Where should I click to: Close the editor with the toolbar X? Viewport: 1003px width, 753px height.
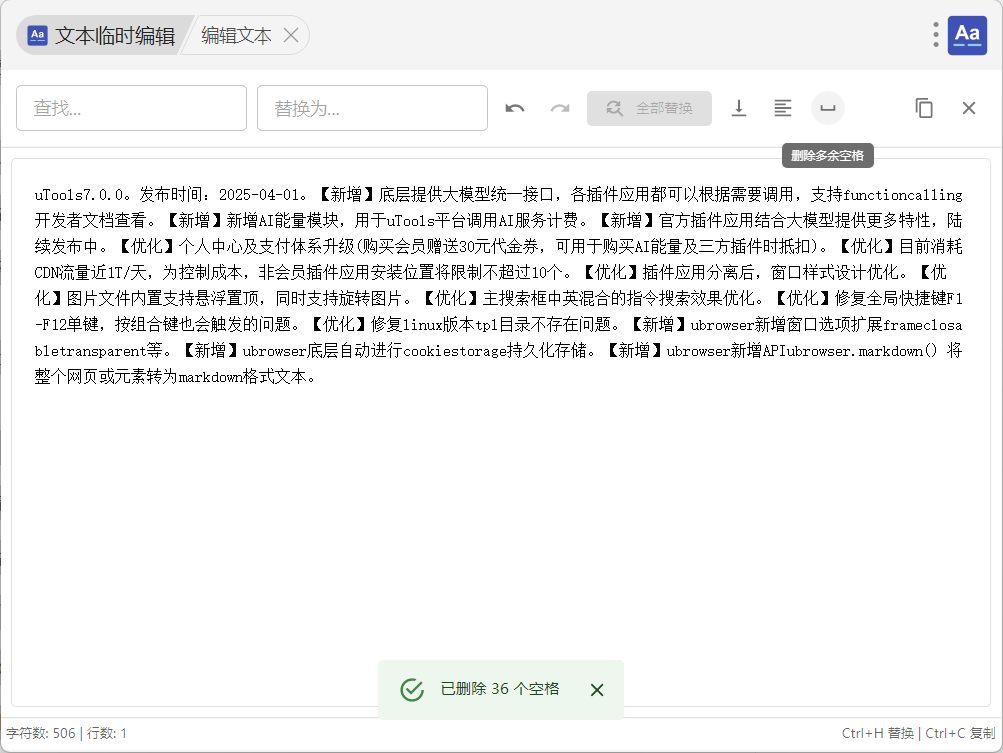969,108
